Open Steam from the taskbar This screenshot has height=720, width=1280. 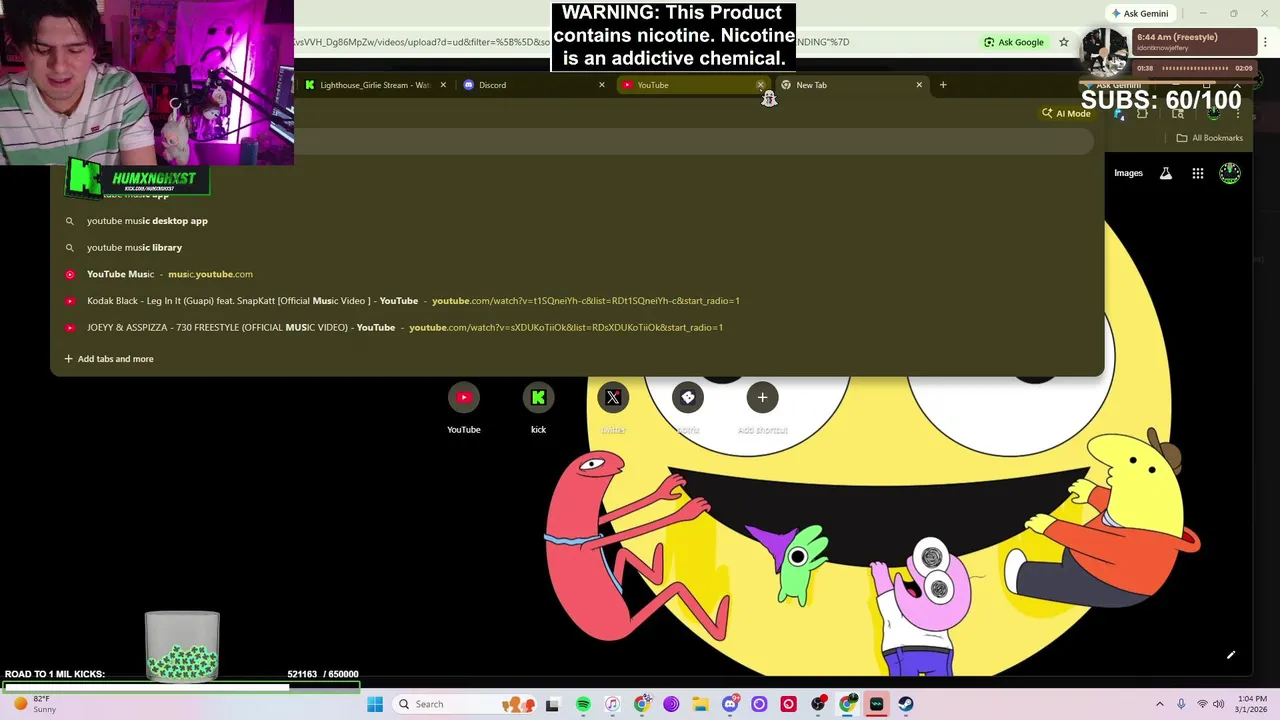coord(906,704)
